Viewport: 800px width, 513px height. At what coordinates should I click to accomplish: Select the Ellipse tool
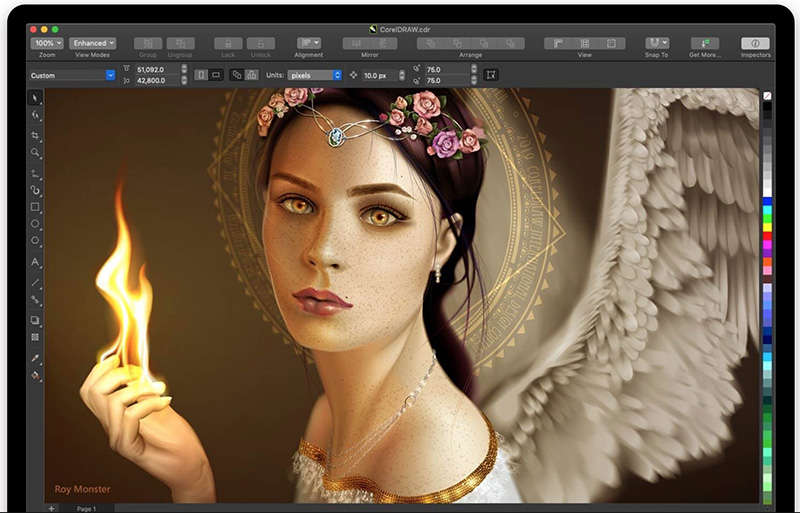(x=35, y=224)
